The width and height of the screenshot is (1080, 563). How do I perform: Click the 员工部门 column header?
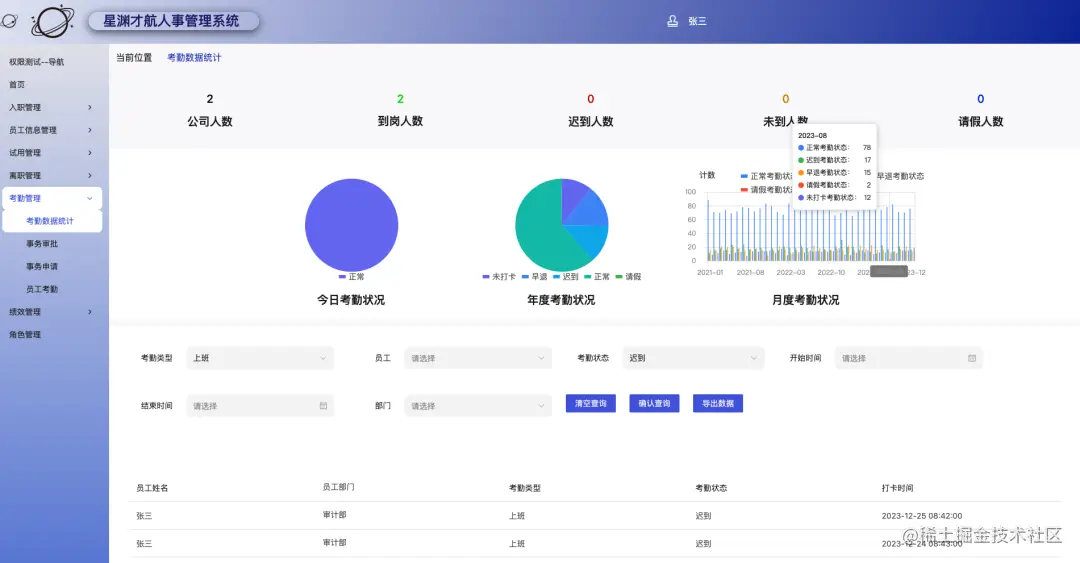(338, 487)
